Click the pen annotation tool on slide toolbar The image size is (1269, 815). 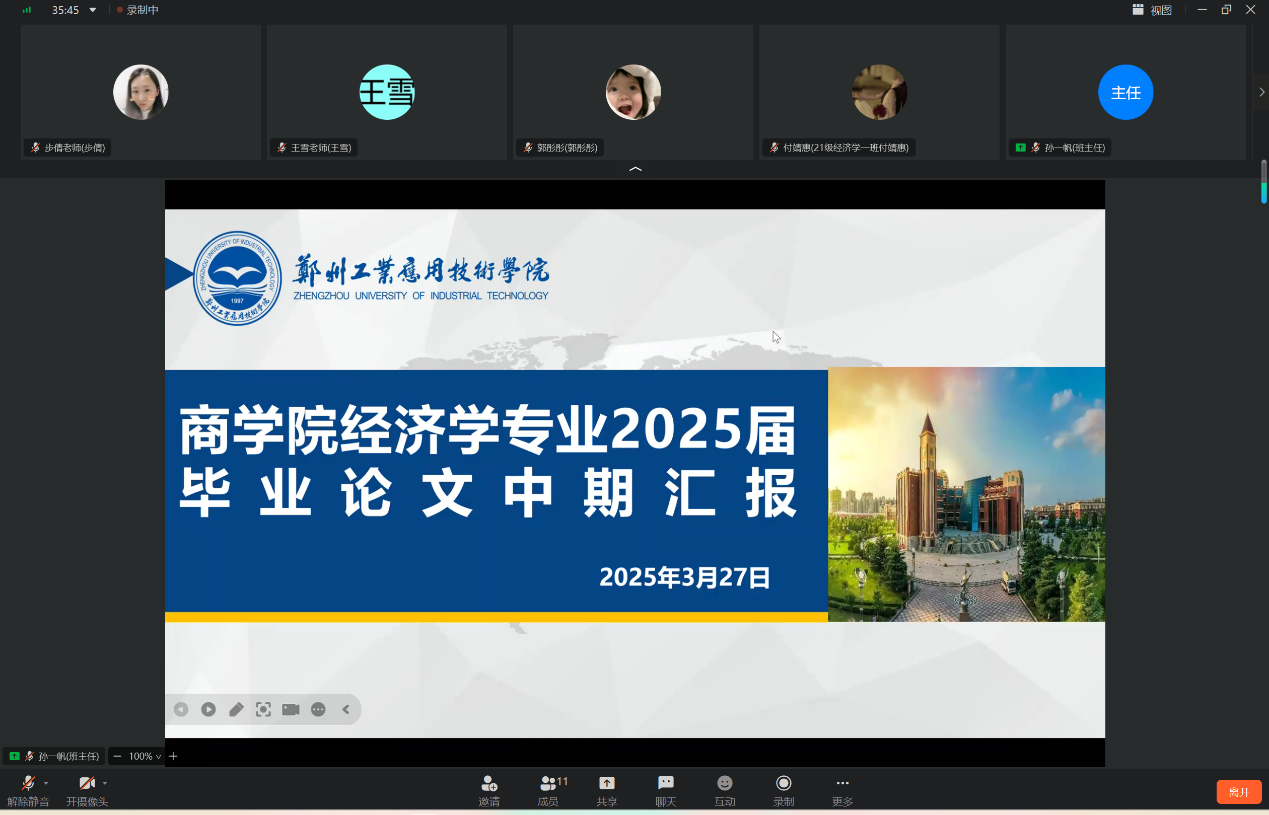point(236,709)
